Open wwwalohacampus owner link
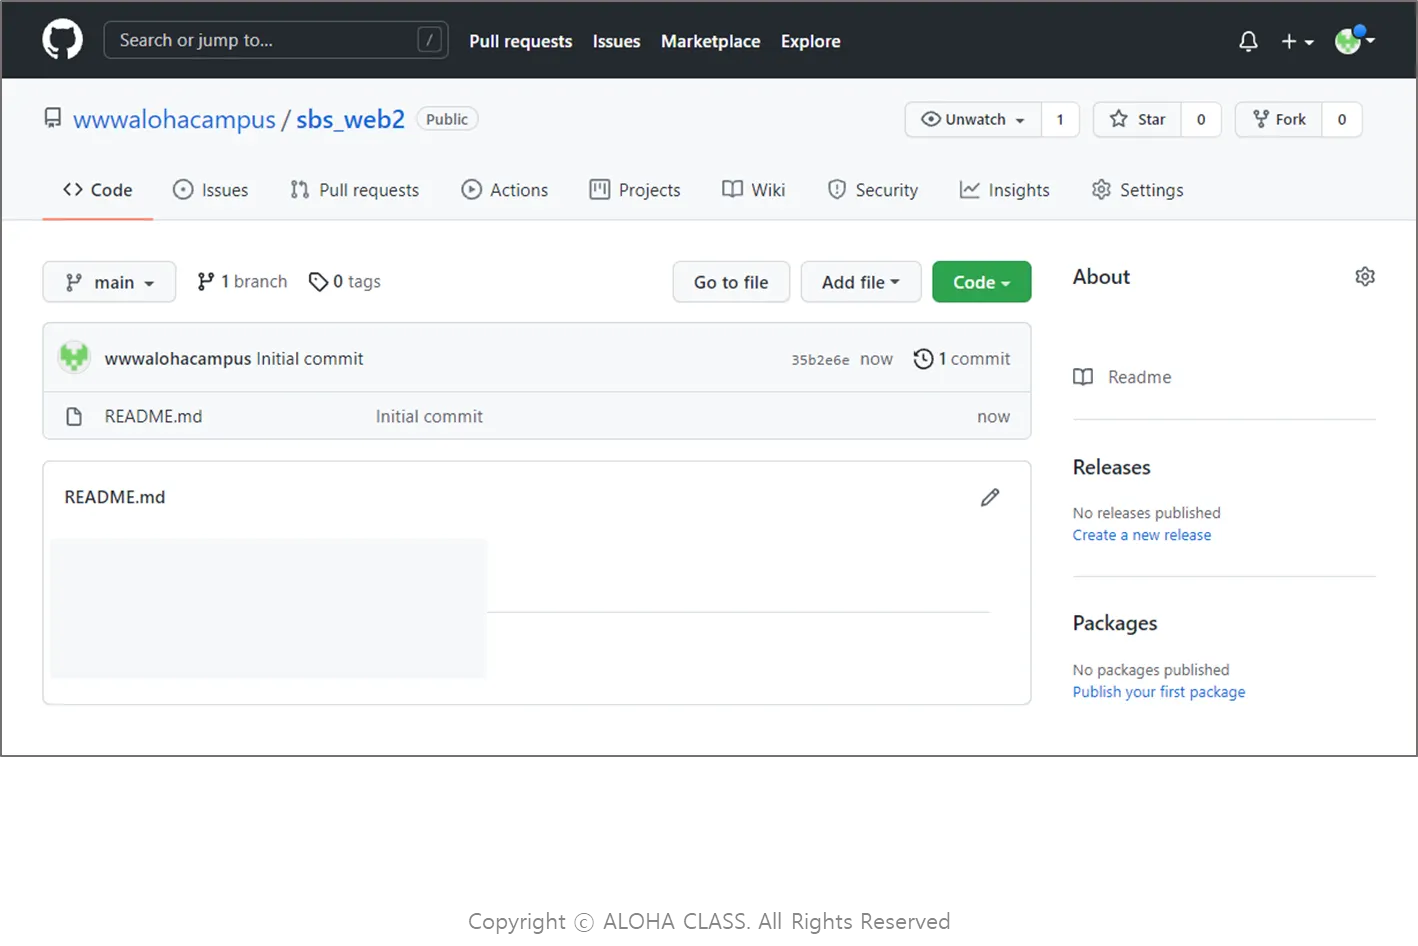The width and height of the screenshot is (1418, 946). click(174, 120)
